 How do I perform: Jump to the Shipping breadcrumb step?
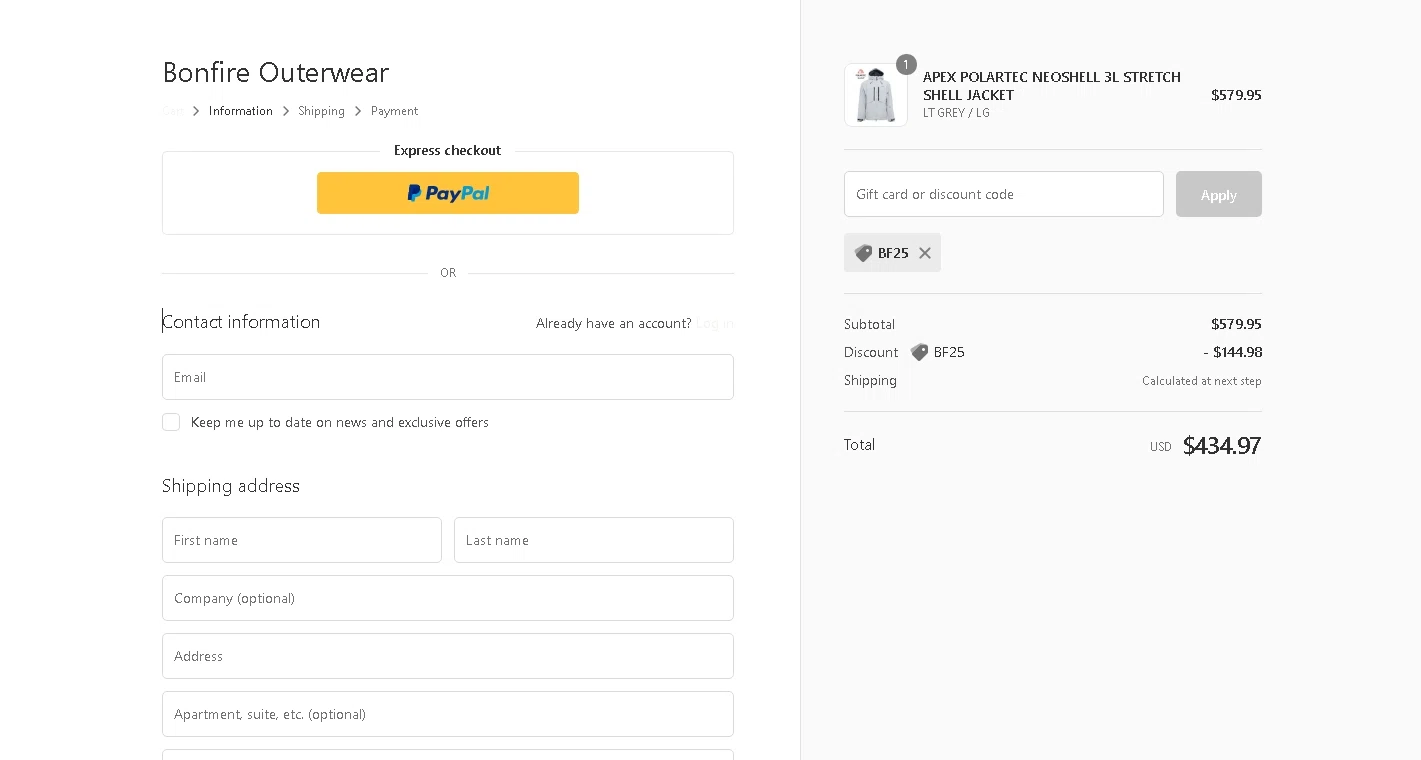(321, 111)
